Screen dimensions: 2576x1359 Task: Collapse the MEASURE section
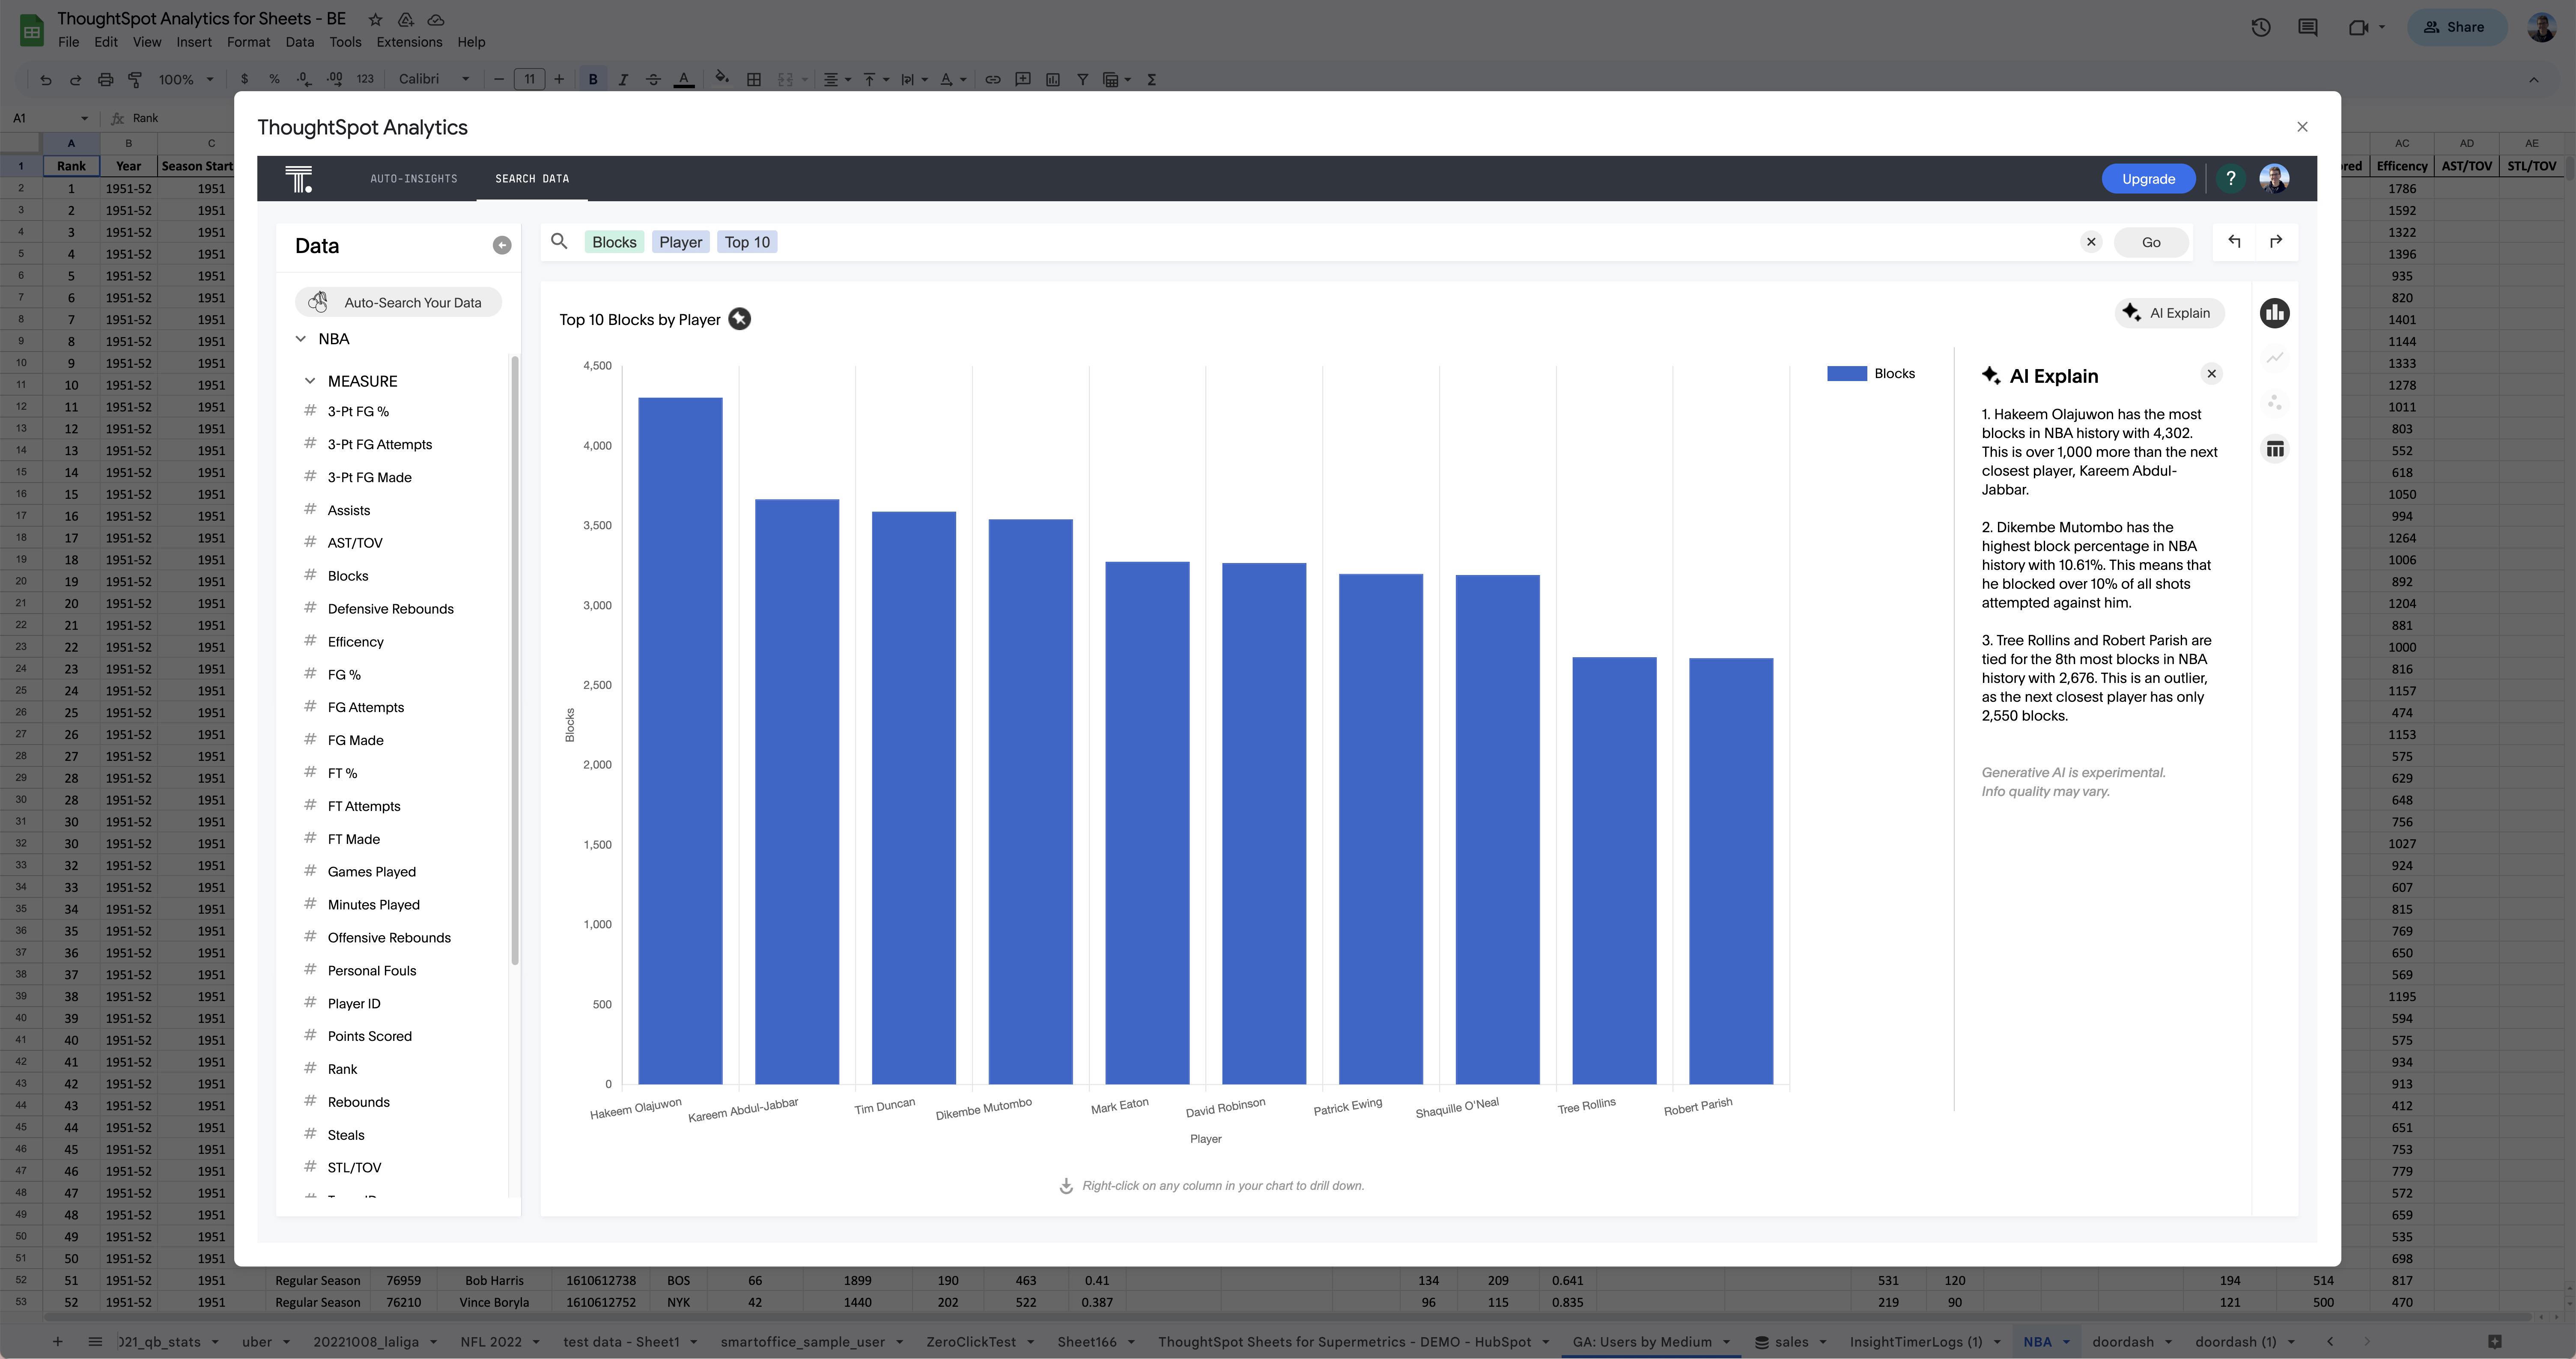310,381
